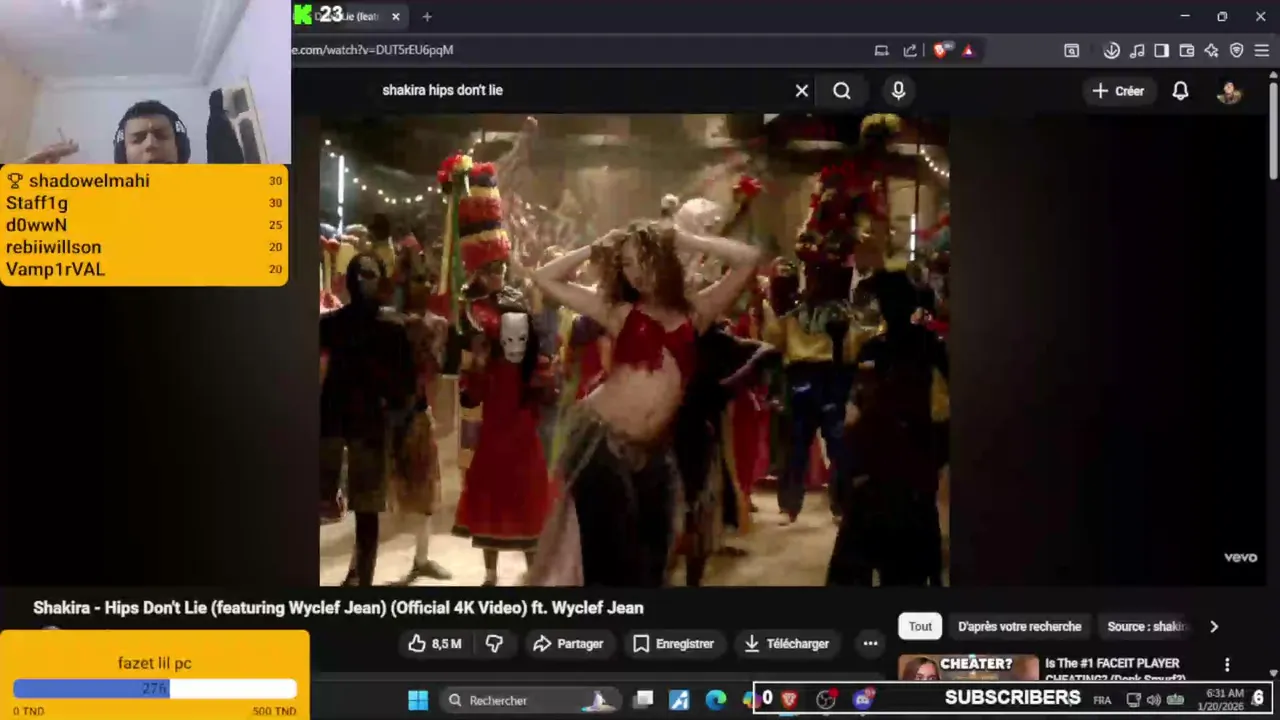The width and height of the screenshot is (1280, 720).
Task: Open the Brave Wallet icon
Action: [x=1187, y=50]
